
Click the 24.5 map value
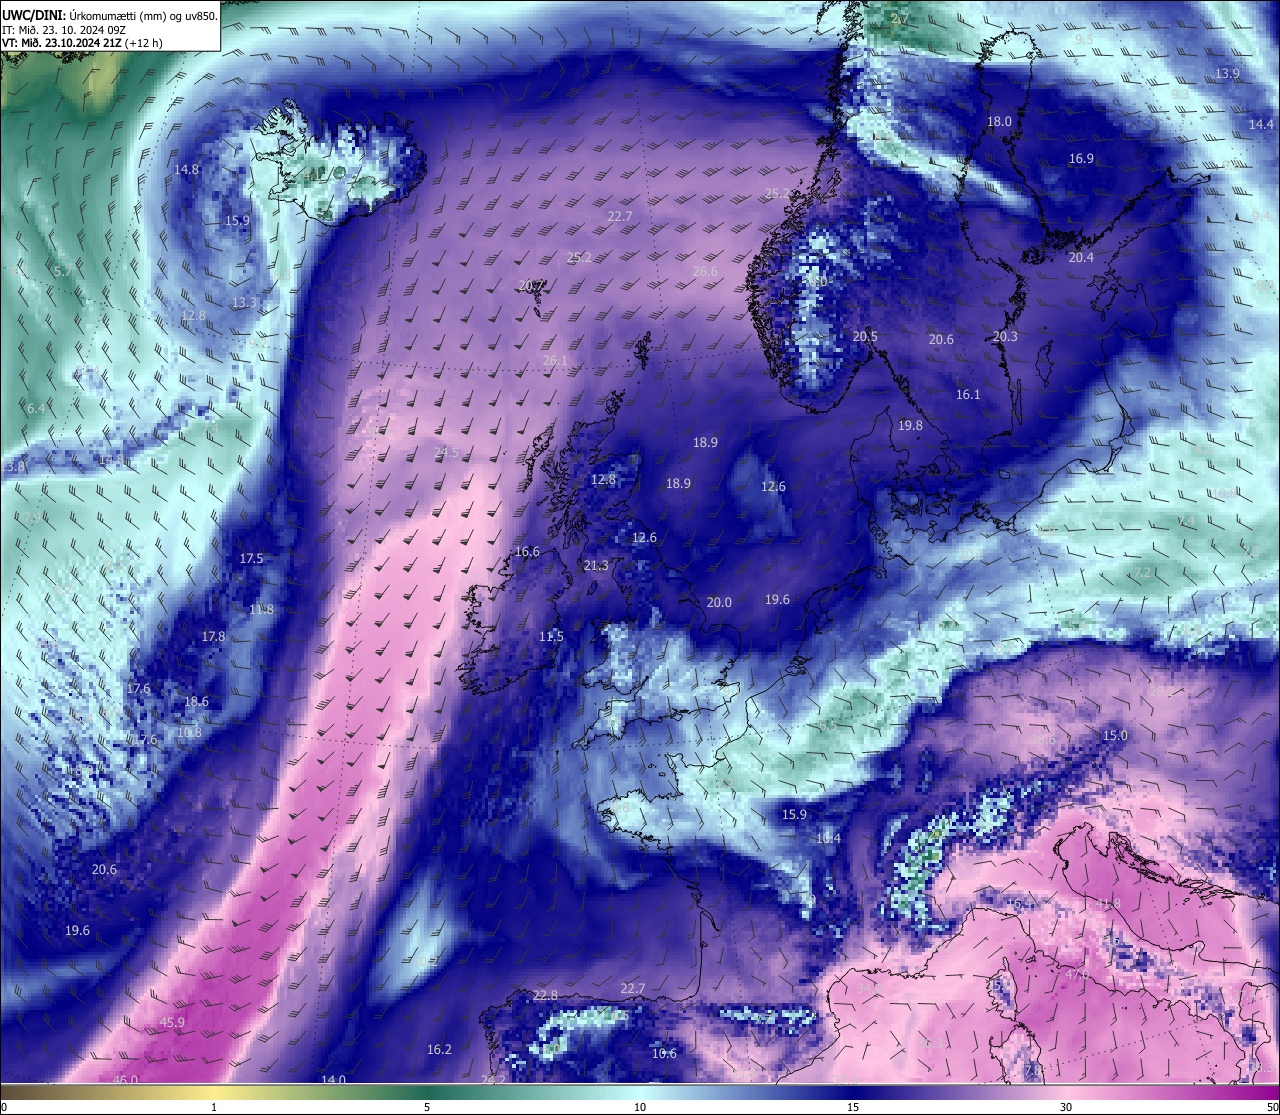click(x=446, y=453)
